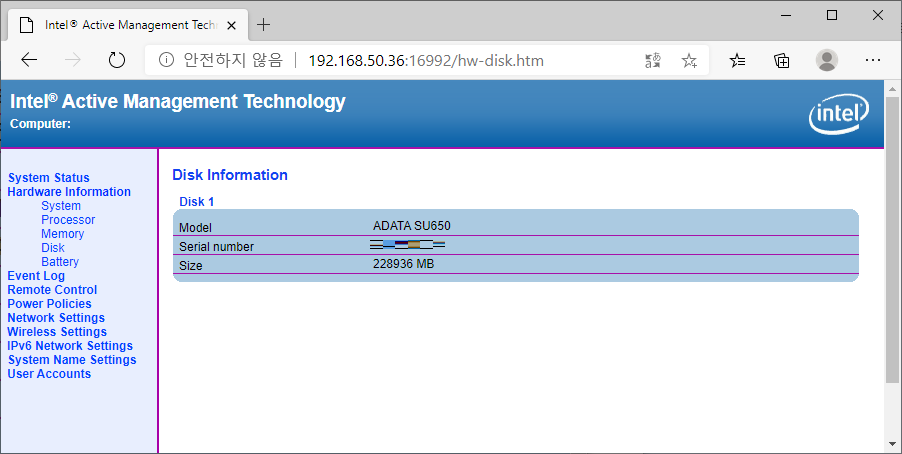
Task: Reload the current page
Action: point(117,60)
